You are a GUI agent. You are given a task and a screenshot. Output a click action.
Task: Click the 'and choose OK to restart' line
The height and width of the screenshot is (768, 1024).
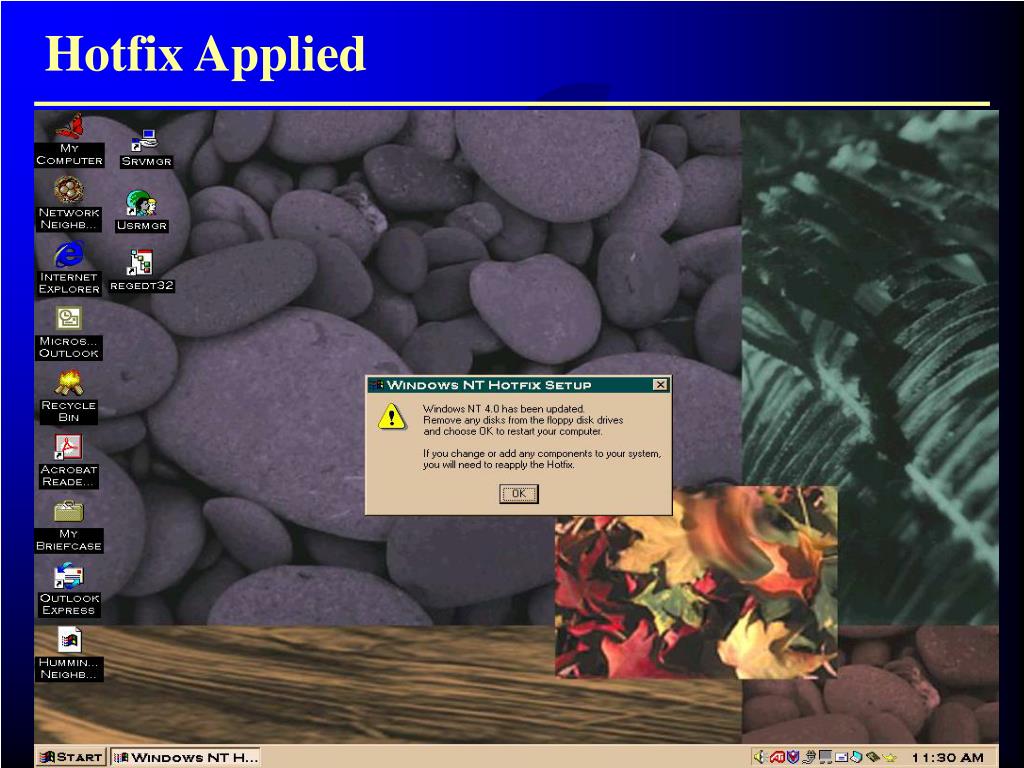pyautogui.click(x=513, y=431)
